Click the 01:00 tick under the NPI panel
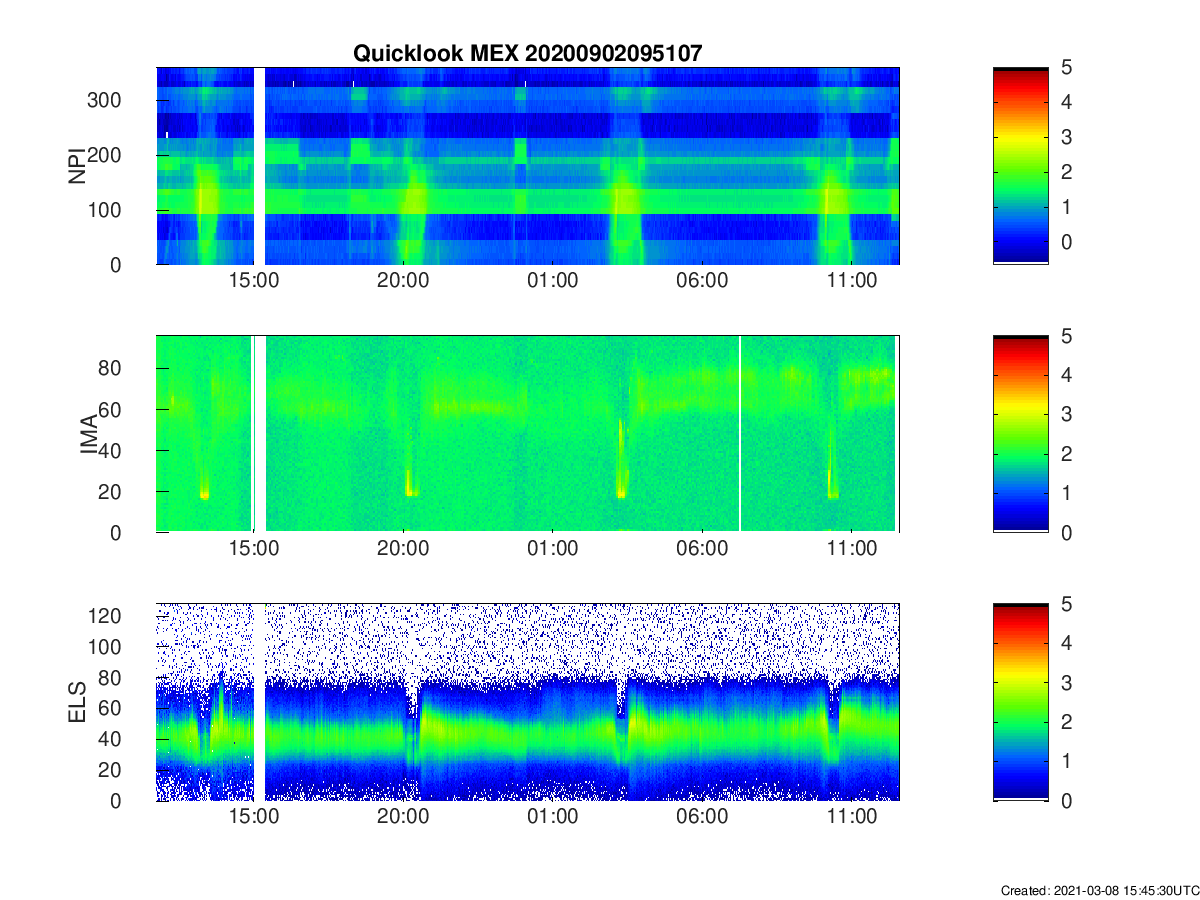The image size is (1200, 900). (x=552, y=282)
